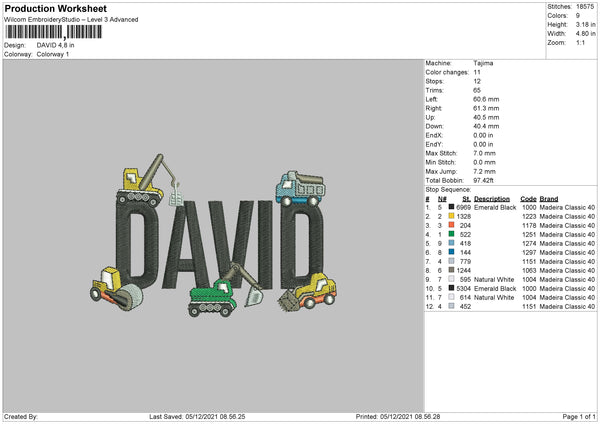Click the Zoom value '1:1'
The image size is (600, 424).
point(580,42)
